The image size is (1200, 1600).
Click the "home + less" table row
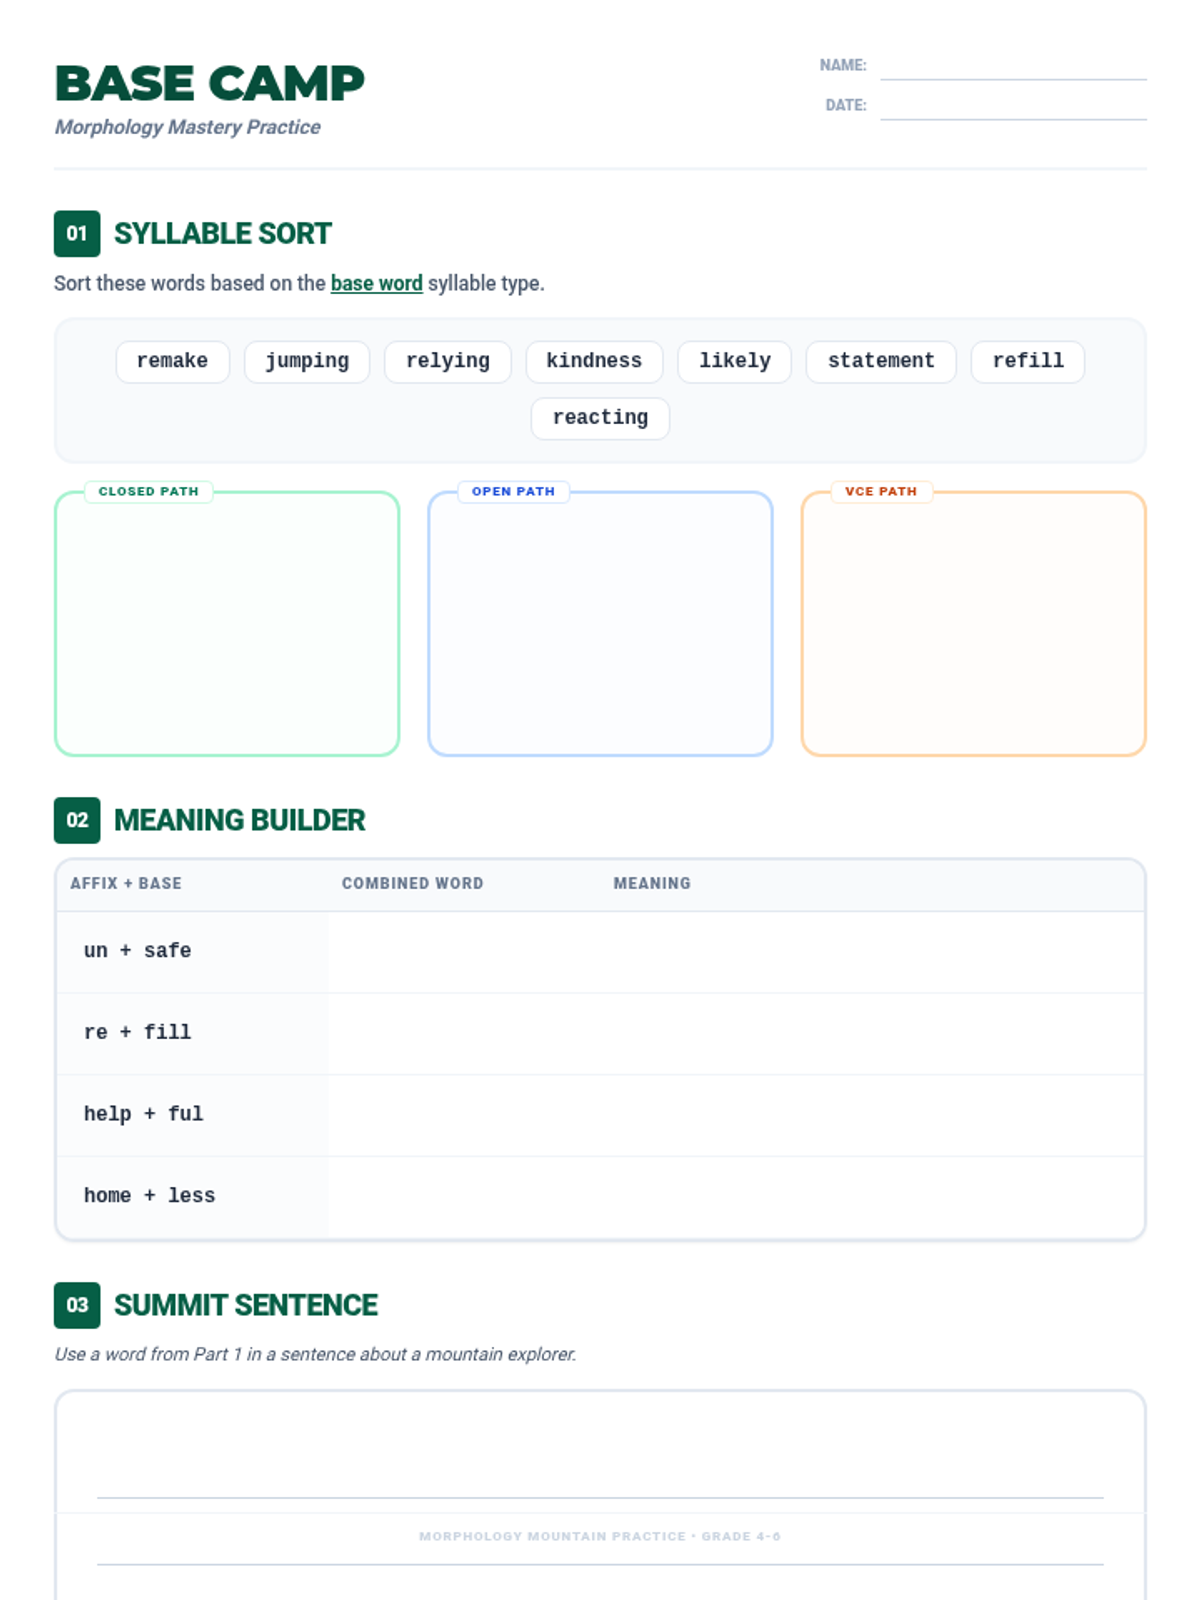600,1196
